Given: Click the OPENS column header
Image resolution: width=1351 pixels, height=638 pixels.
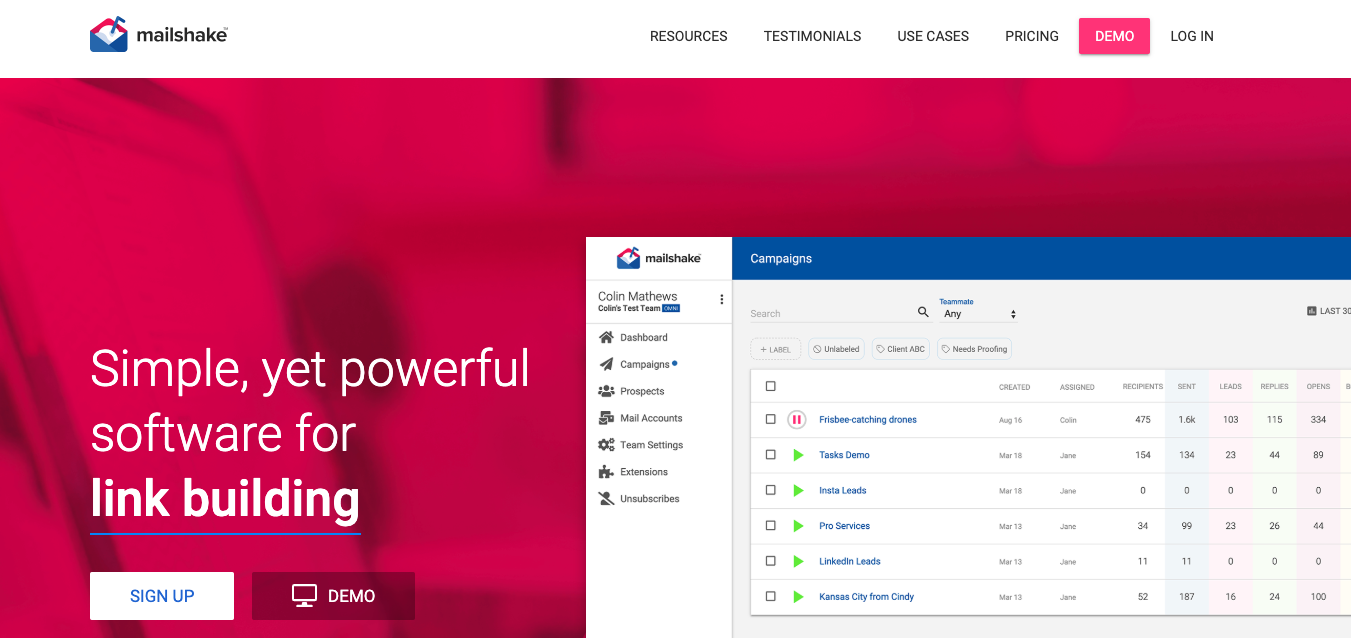Looking at the screenshot, I should (1319, 387).
